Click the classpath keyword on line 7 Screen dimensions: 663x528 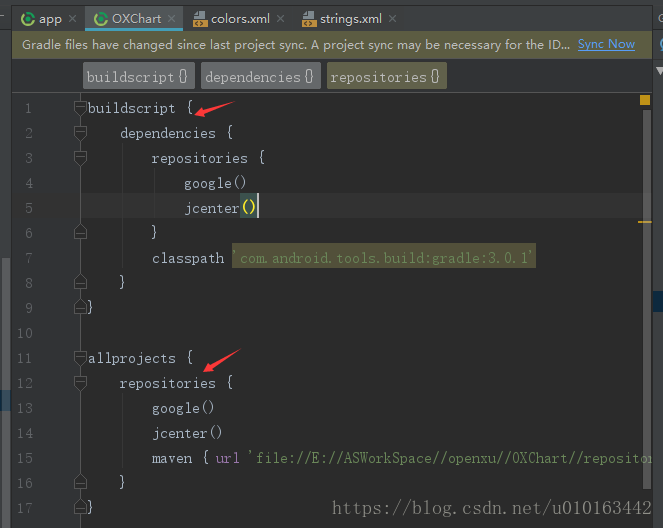point(188,258)
